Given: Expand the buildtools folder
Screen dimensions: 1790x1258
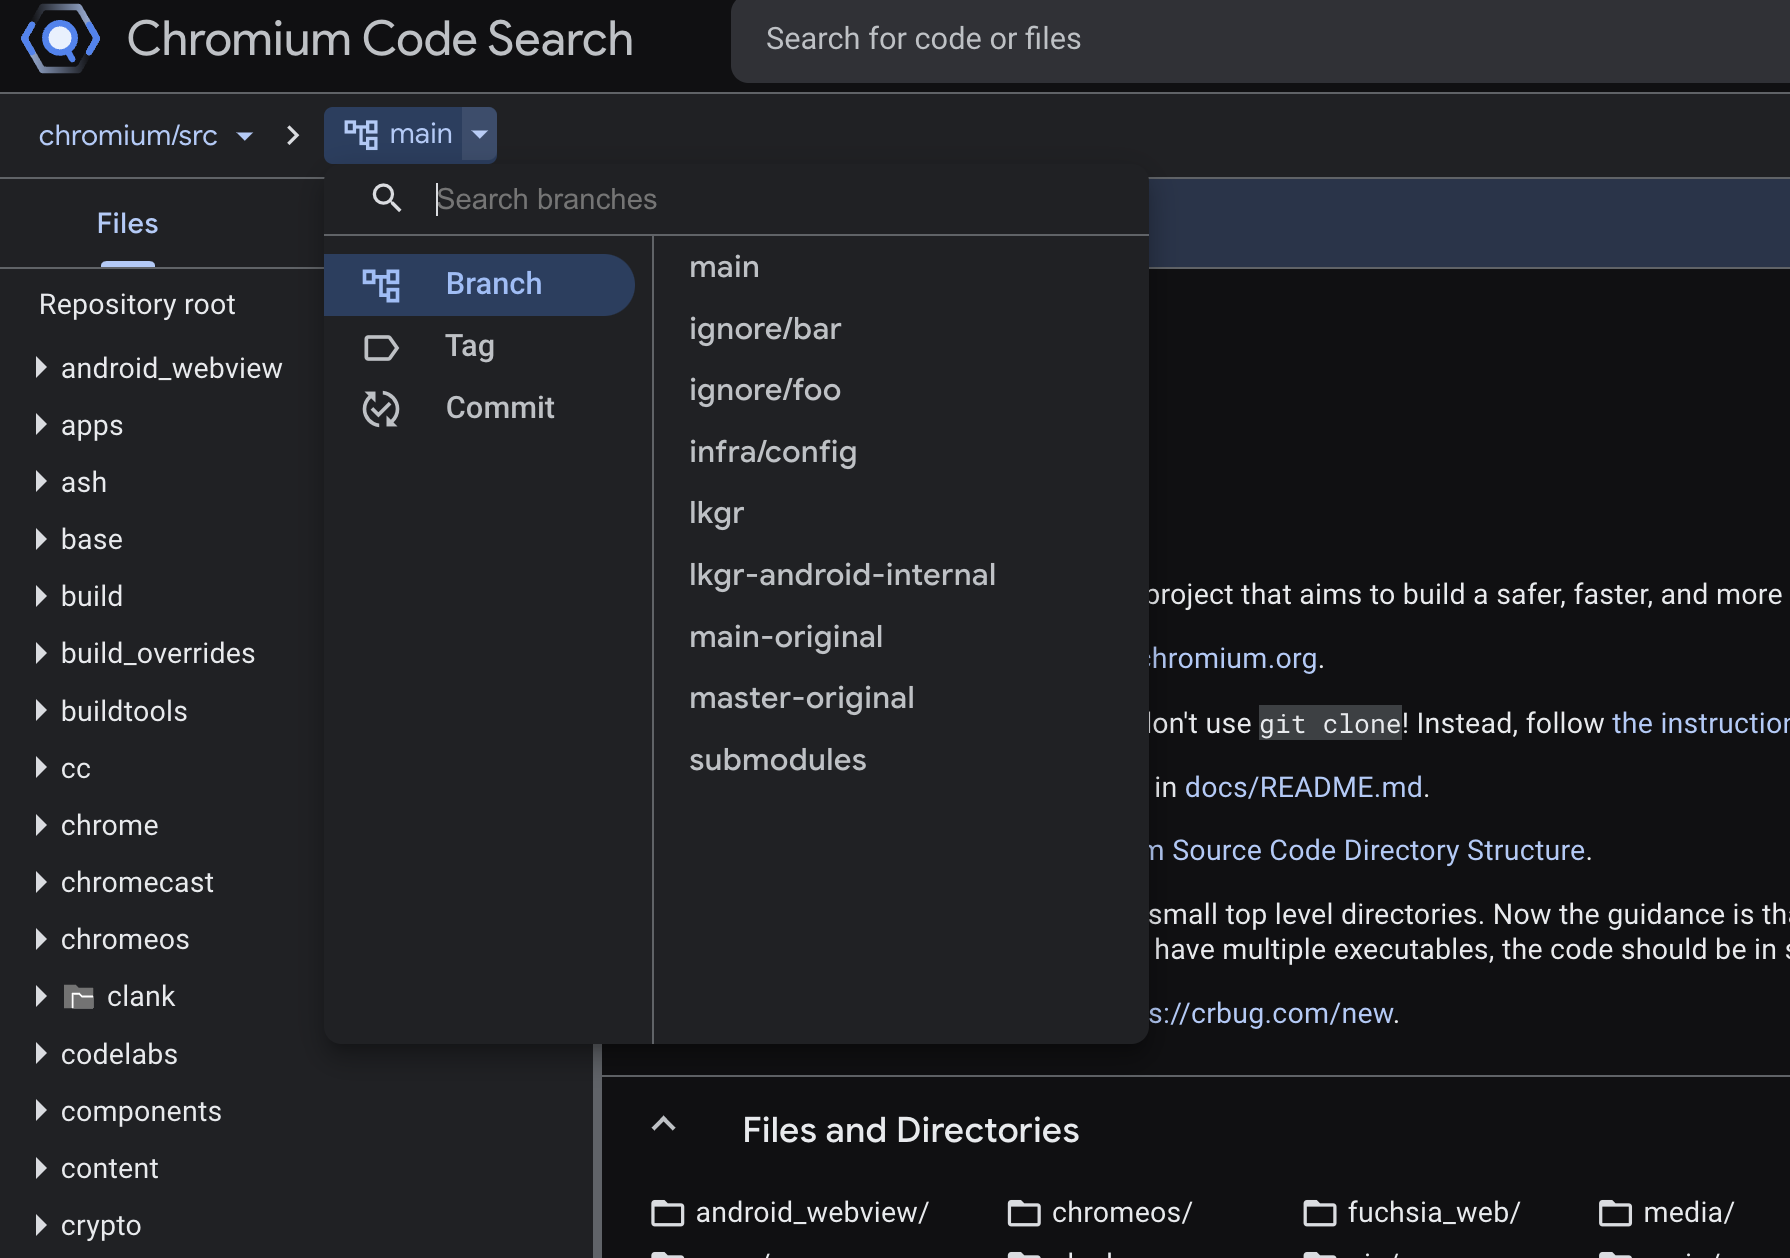Looking at the screenshot, I should click(41, 710).
